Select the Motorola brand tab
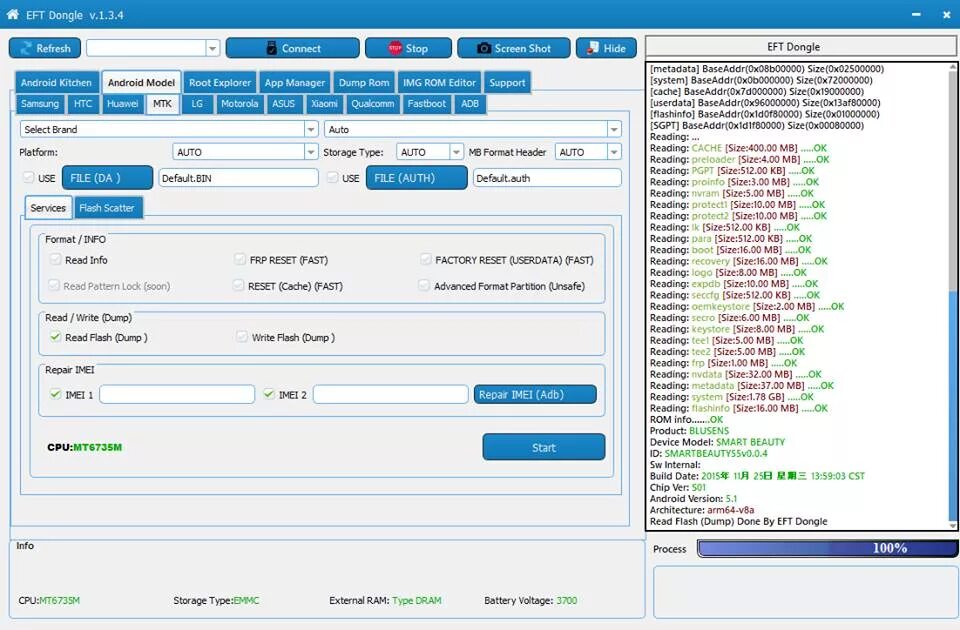The width and height of the screenshot is (960, 630). 239,104
